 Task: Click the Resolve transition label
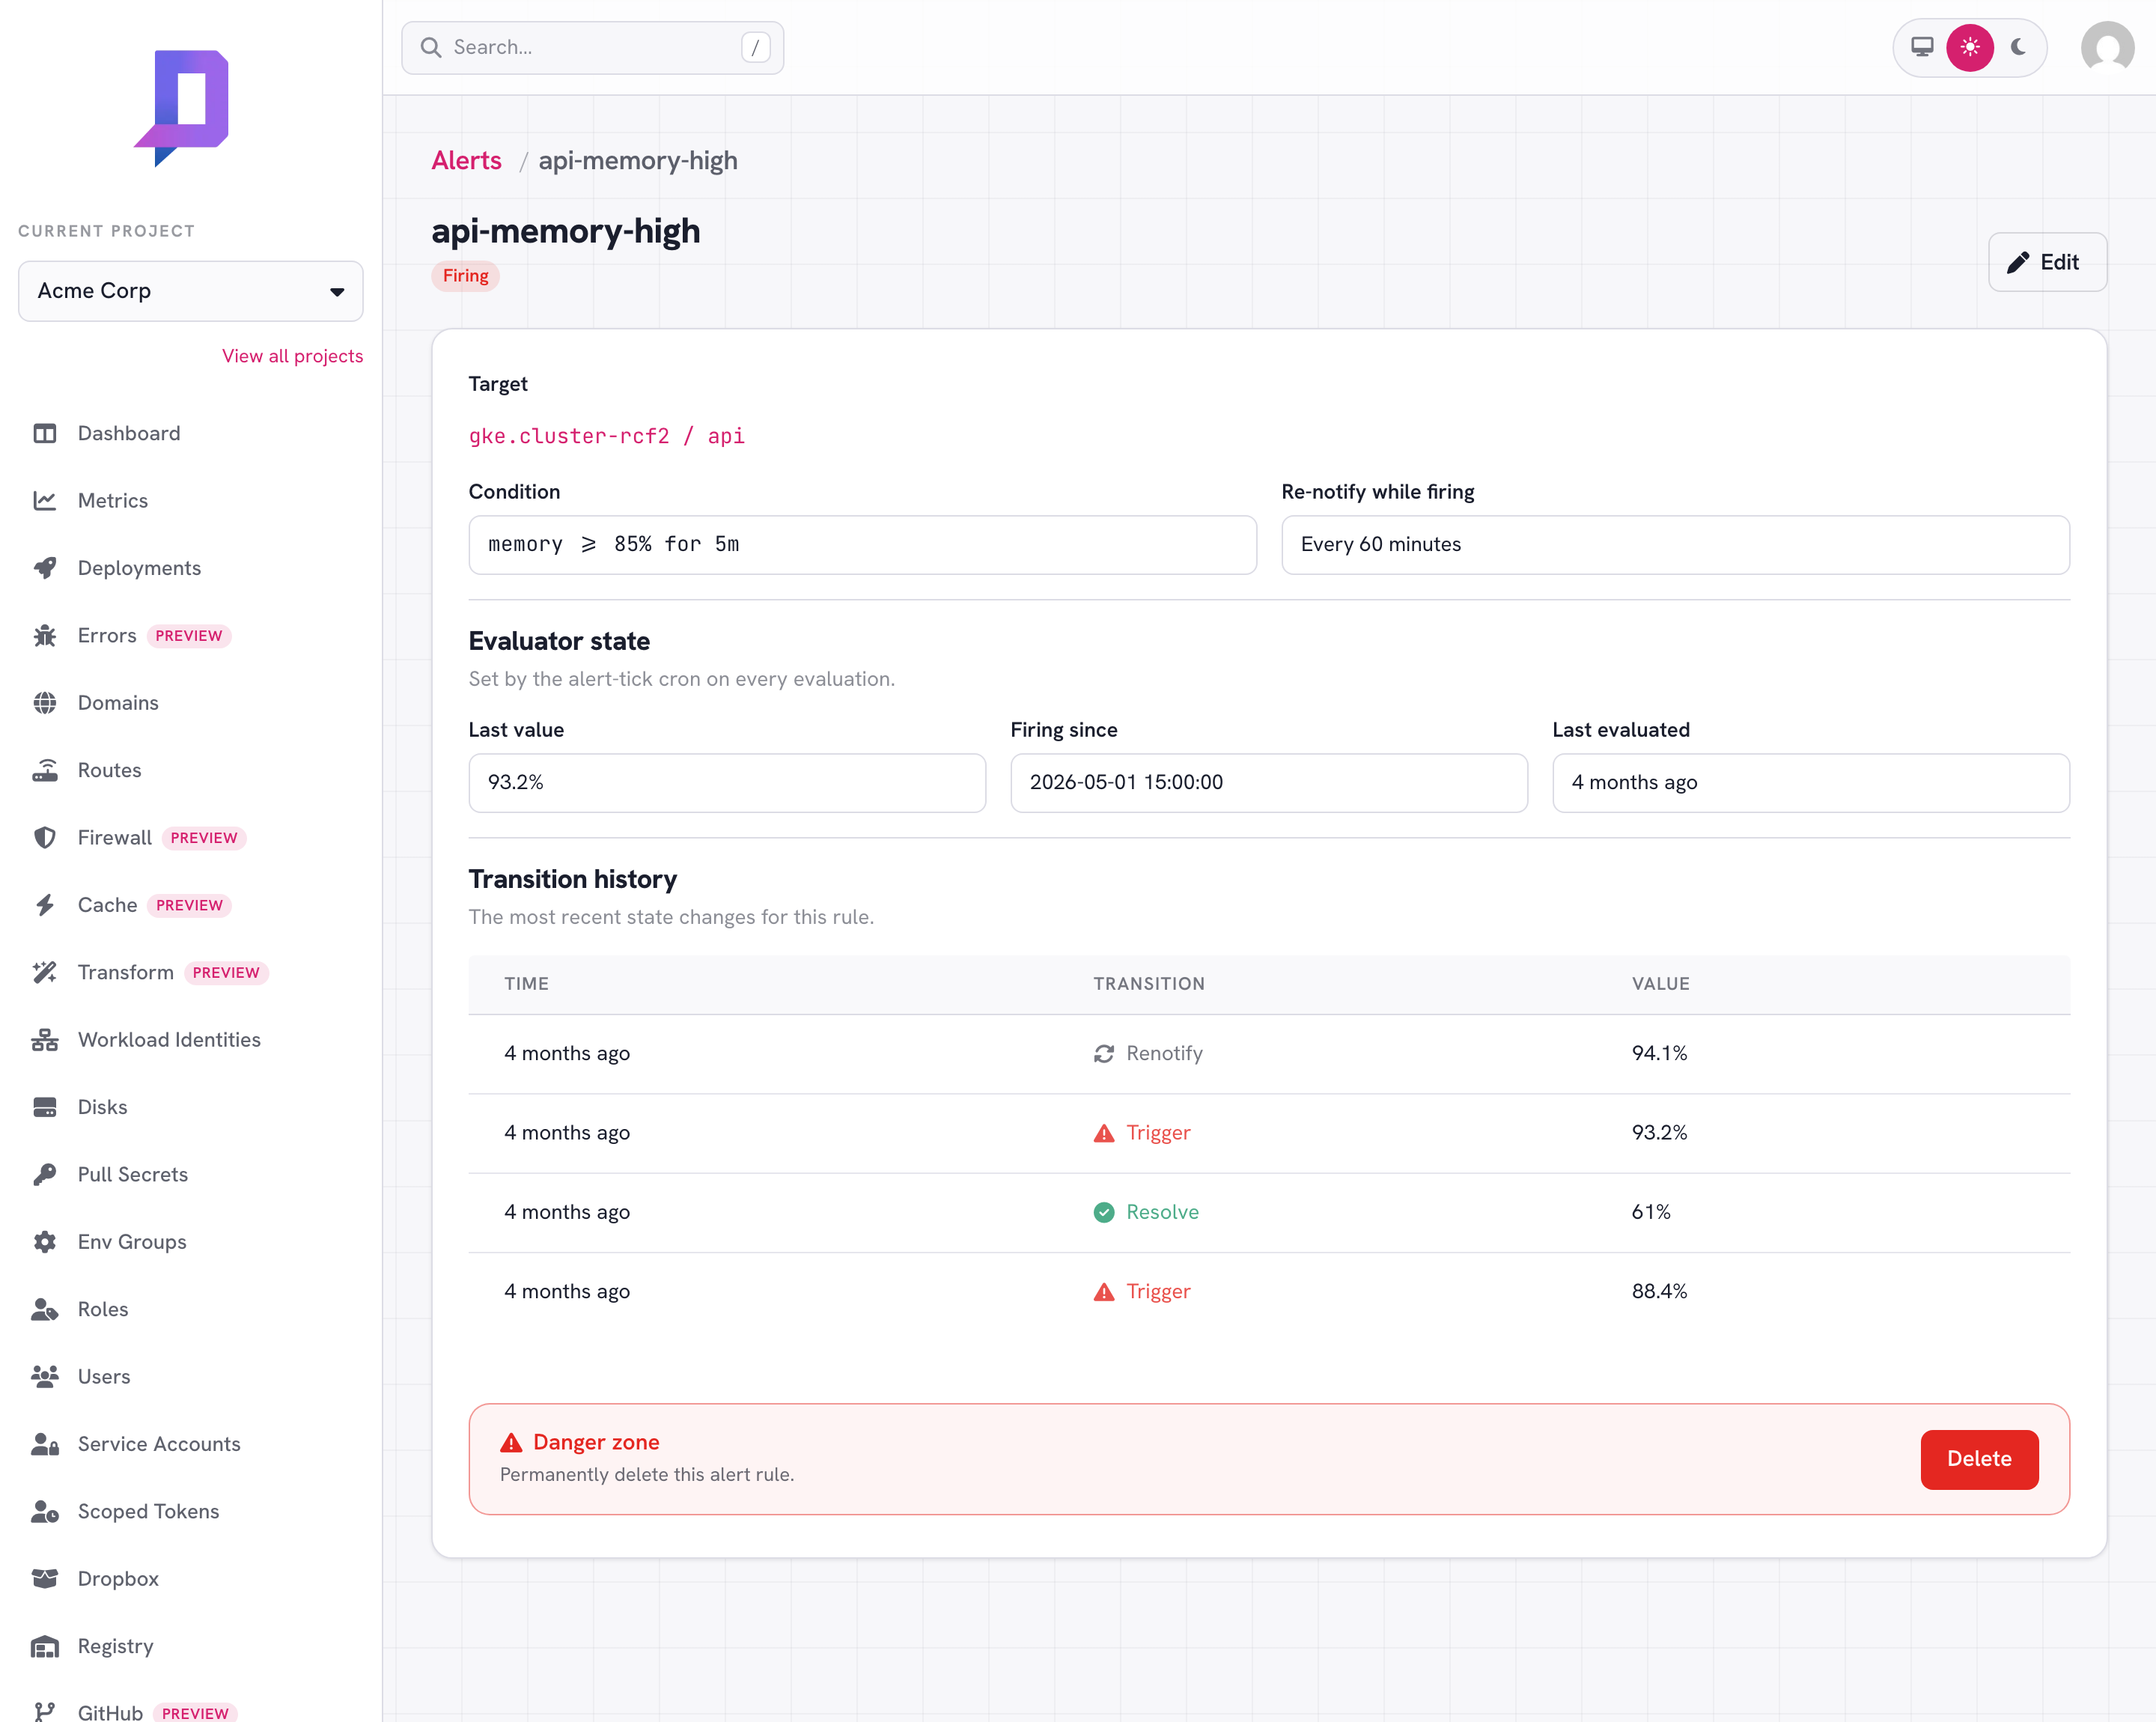click(x=1162, y=1212)
